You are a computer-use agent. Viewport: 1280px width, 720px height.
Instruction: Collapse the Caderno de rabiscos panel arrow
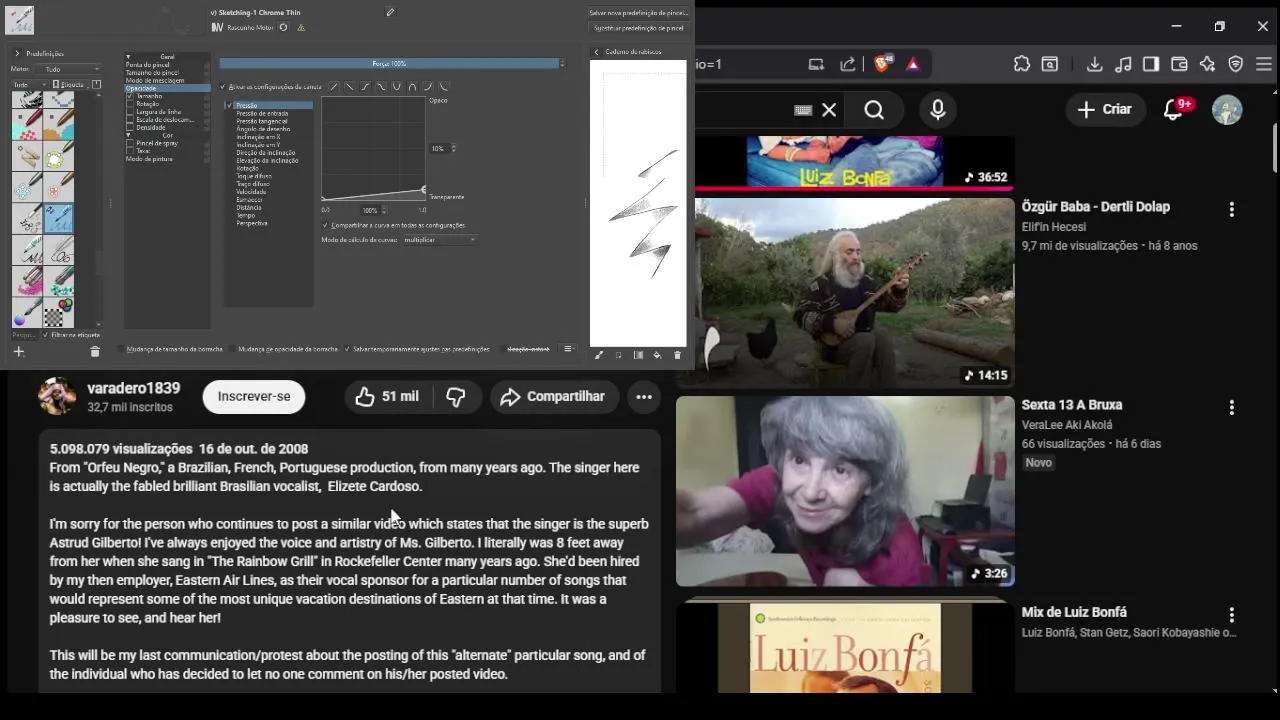click(596, 52)
